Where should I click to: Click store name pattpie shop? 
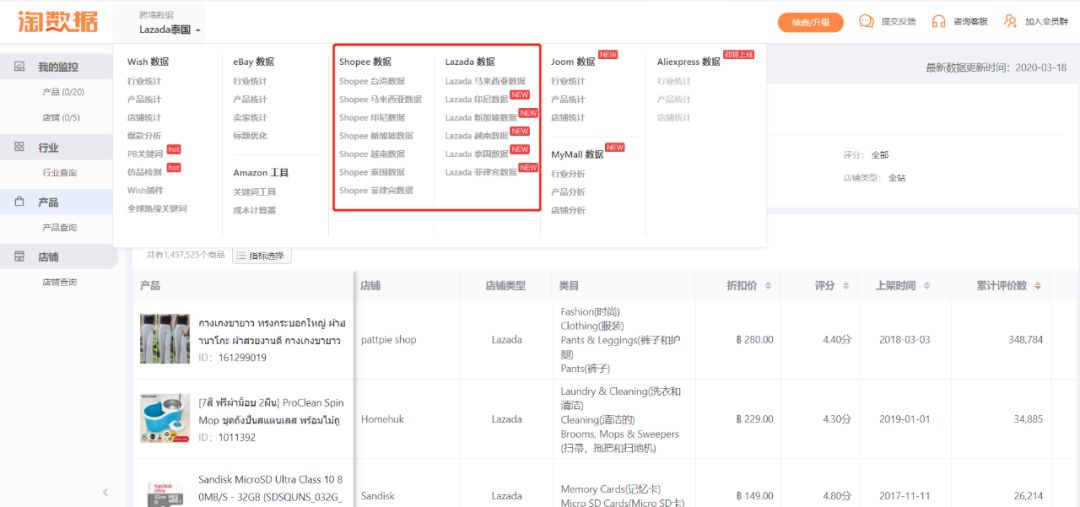(388, 340)
